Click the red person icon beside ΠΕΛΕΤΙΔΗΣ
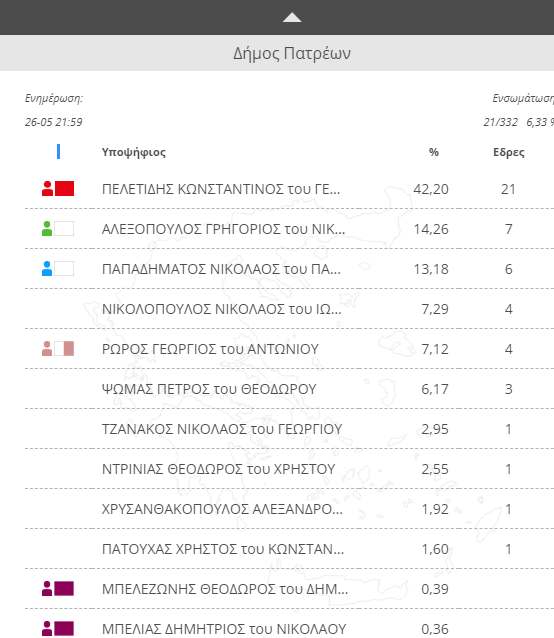This screenshot has height=638, width=554. [47, 188]
